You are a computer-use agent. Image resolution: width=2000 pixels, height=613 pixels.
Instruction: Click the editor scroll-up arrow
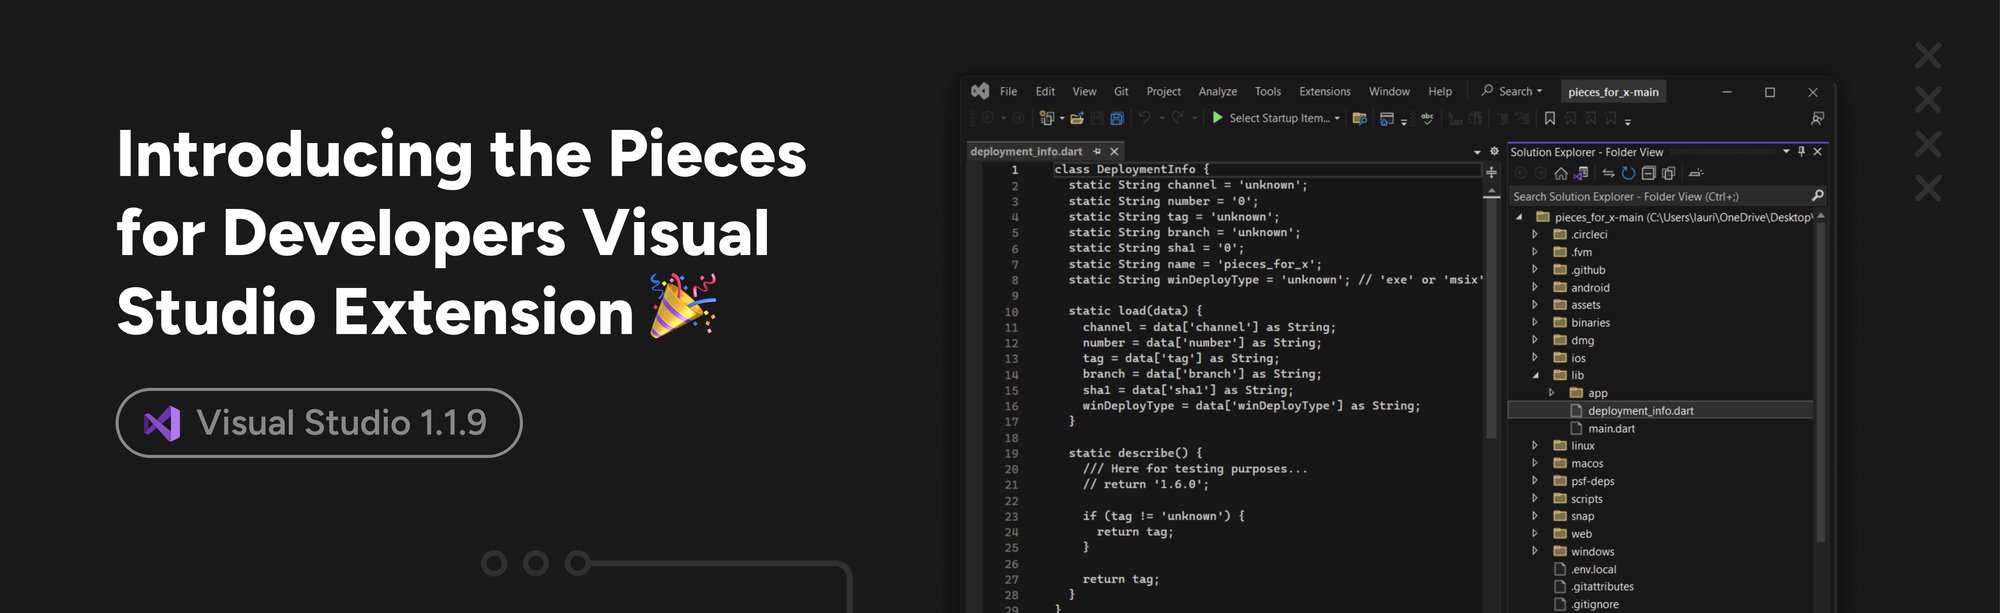pos(1491,192)
